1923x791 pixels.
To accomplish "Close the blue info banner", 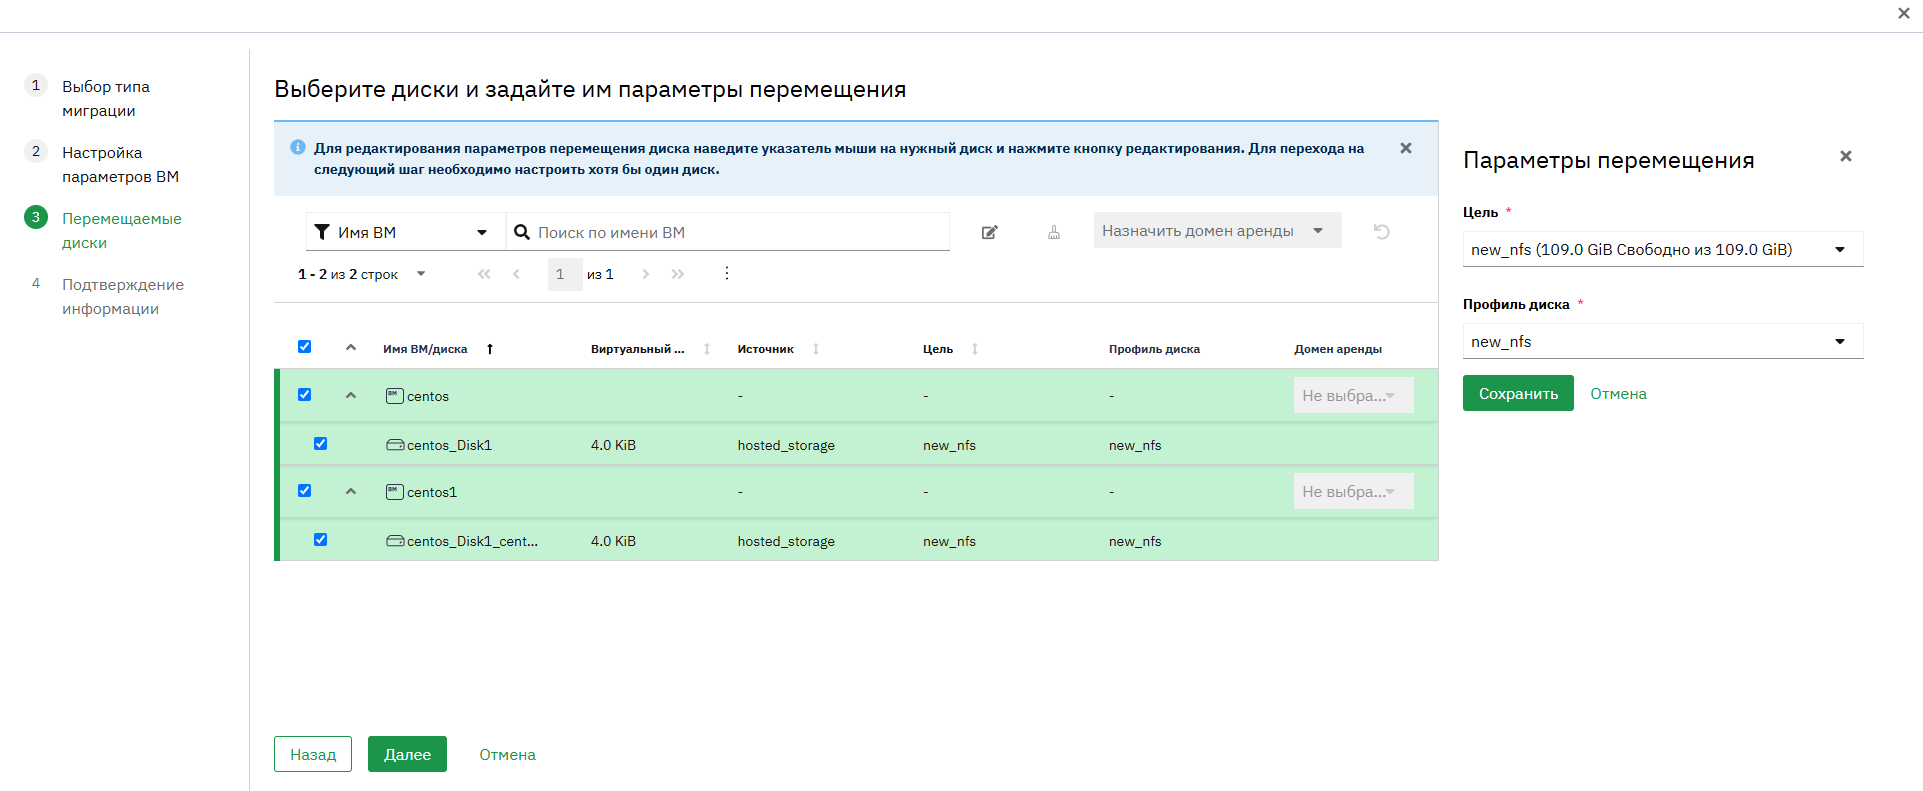I will point(1406,148).
